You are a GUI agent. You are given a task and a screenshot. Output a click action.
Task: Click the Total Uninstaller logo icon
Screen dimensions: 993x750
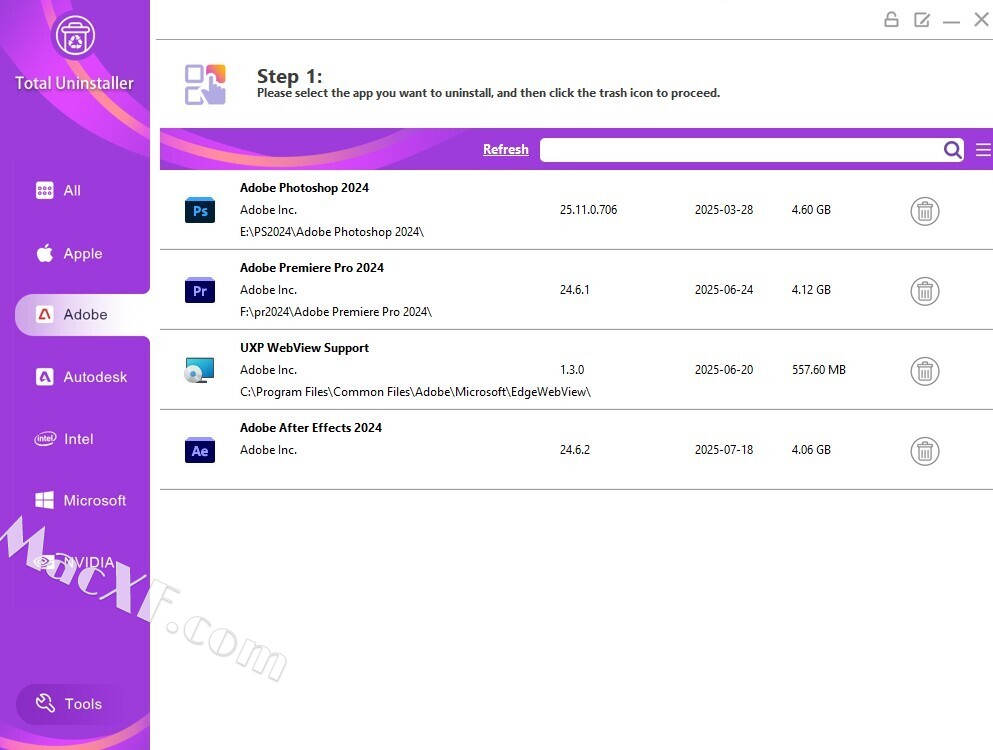75,36
